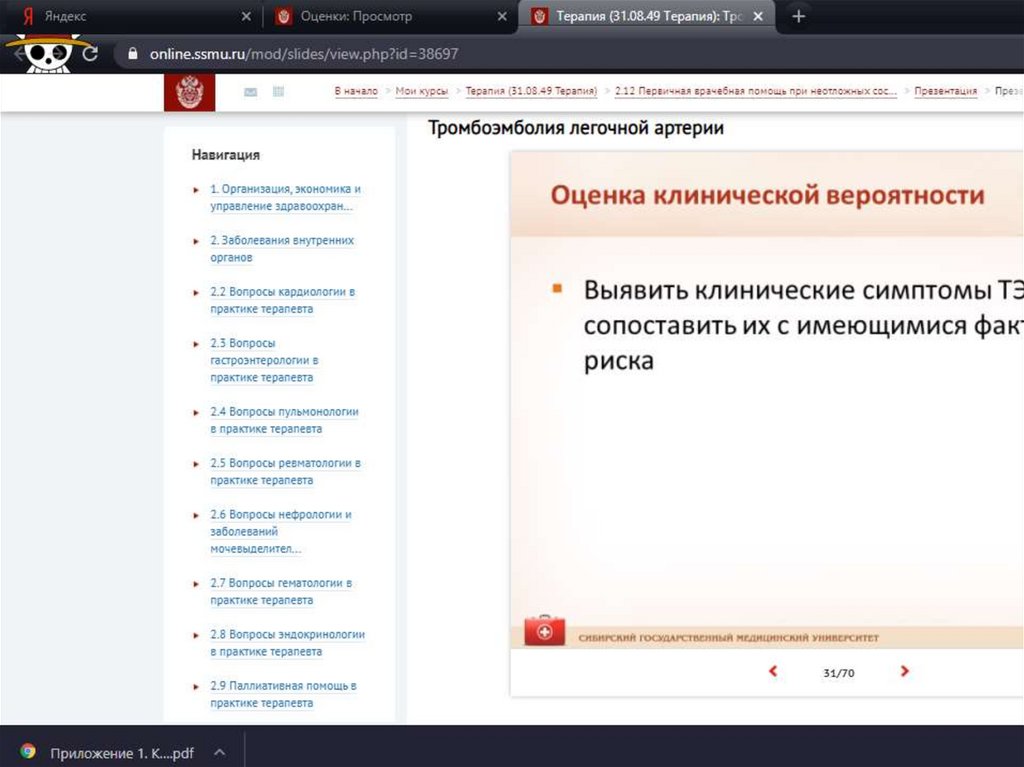Expand the 2.2 Вопросы кардиологии section arrow
The image size is (1024, 767).
[195, 292]
